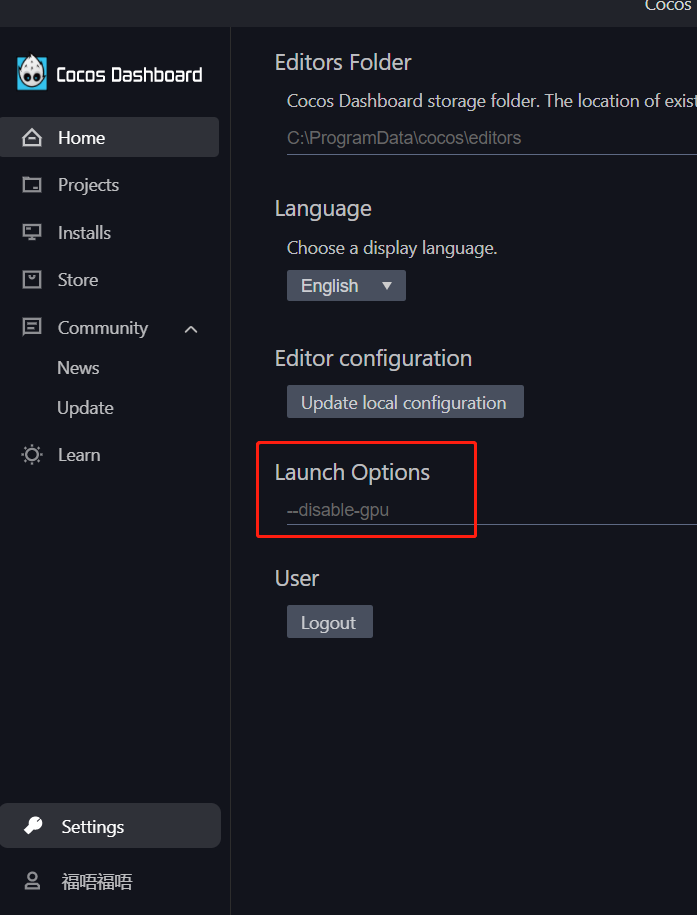Click the Update local configuration button
The height and width of the screenshot is (915, 697).
(x=404, y=402)
